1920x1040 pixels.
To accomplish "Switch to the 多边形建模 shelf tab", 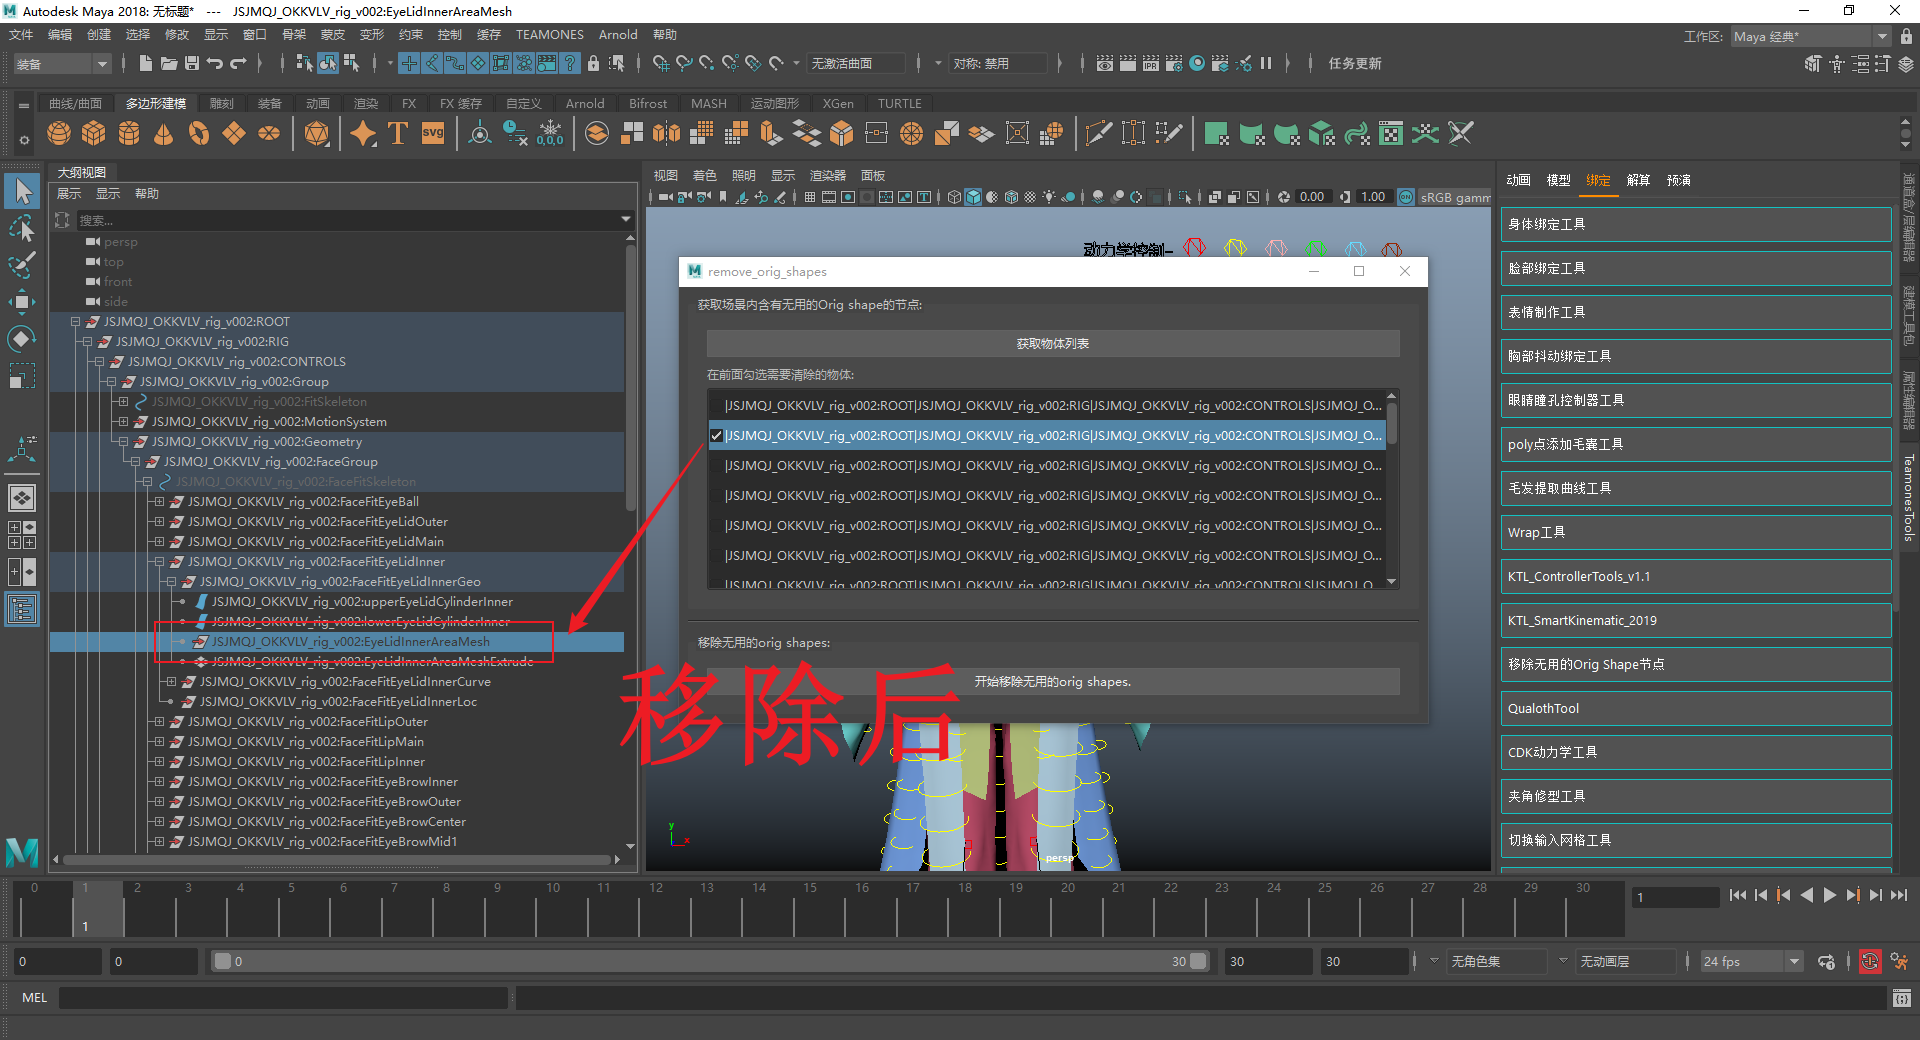I will pos(156,104).
